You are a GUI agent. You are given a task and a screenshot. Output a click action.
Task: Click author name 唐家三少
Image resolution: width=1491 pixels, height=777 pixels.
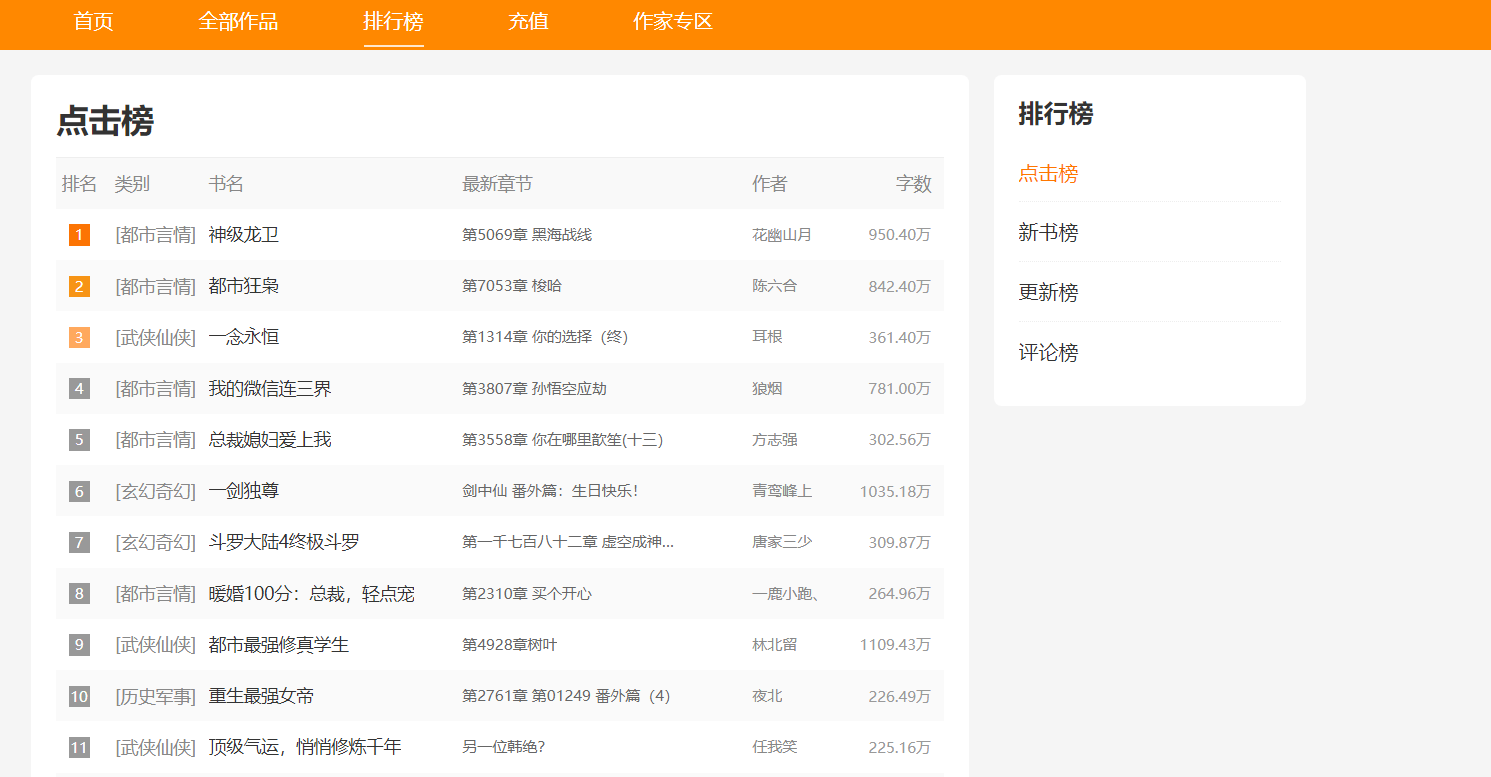click(x=782, y=542)
